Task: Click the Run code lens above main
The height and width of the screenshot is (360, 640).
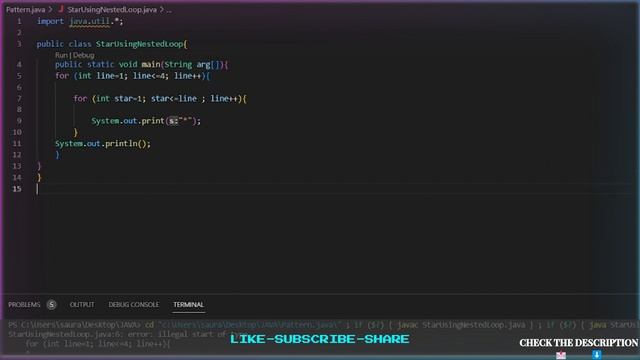Action: (61, 55)
